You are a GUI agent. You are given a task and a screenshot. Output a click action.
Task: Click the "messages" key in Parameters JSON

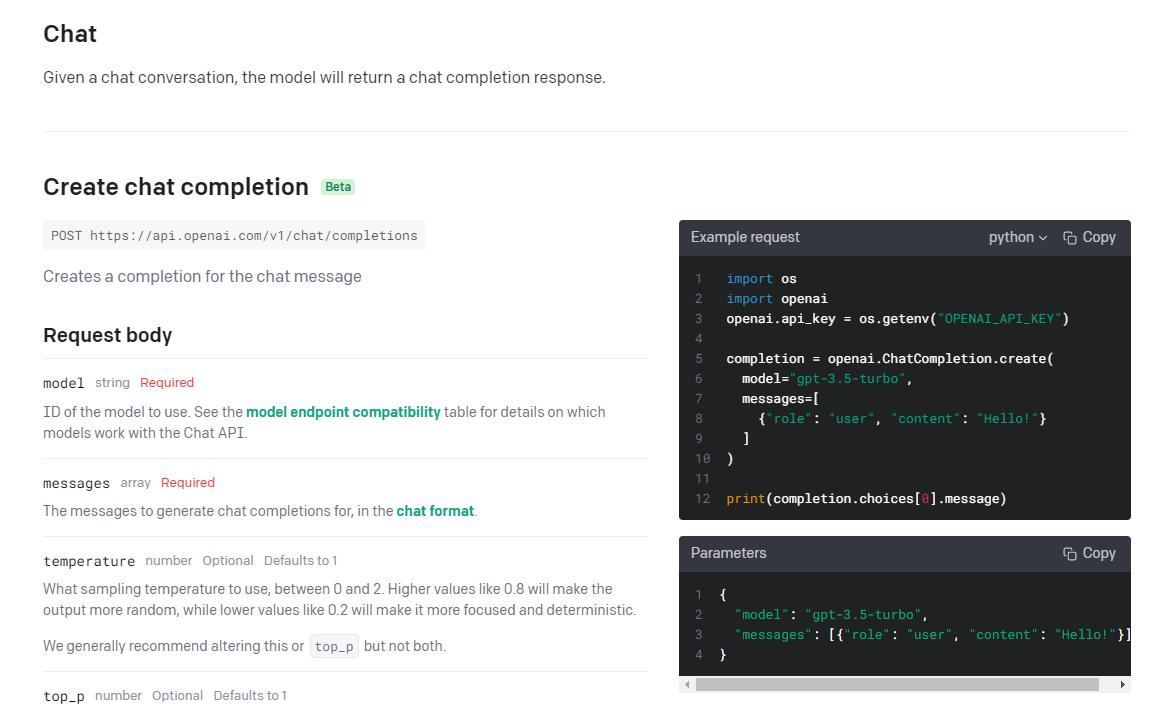(x=774, y=635)
